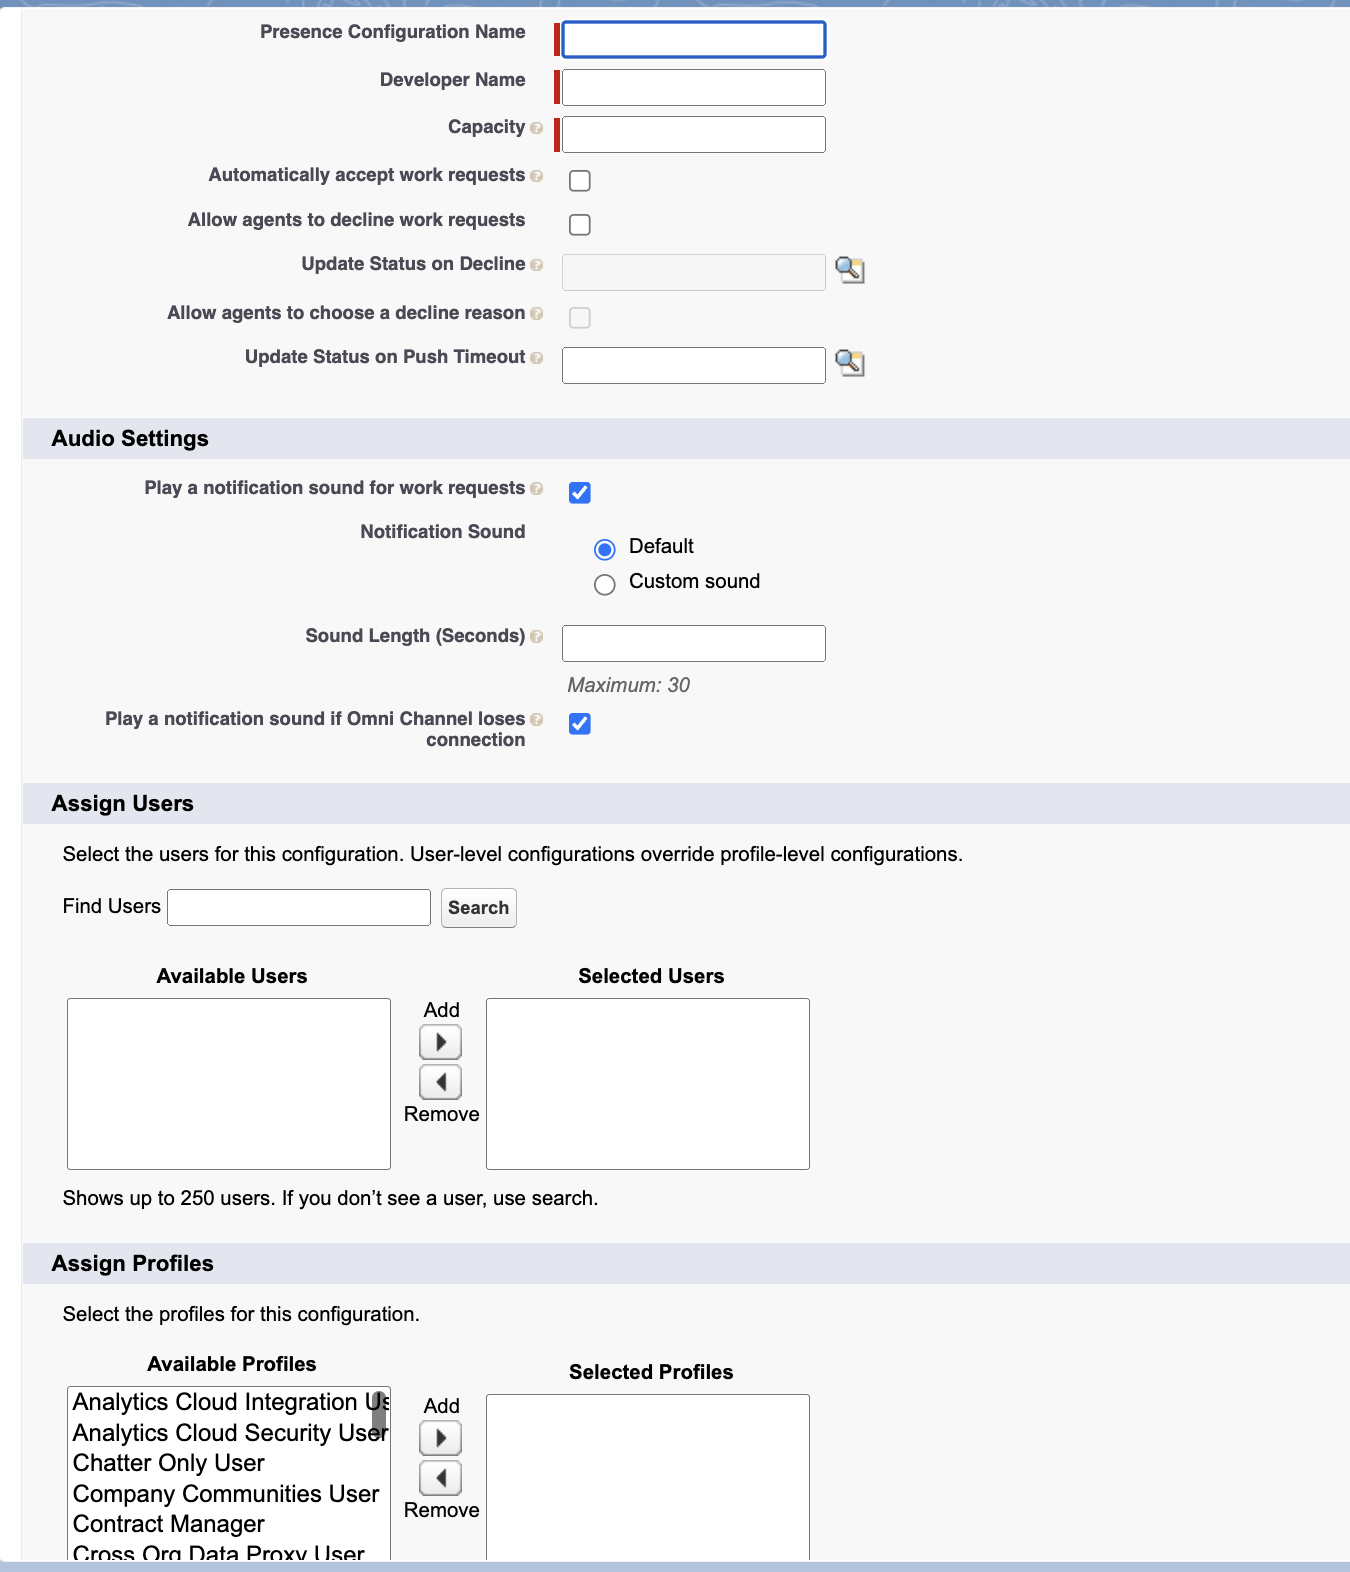
Task: Uncheck Play a notification sound for work requests
Action: coord(580,493)
